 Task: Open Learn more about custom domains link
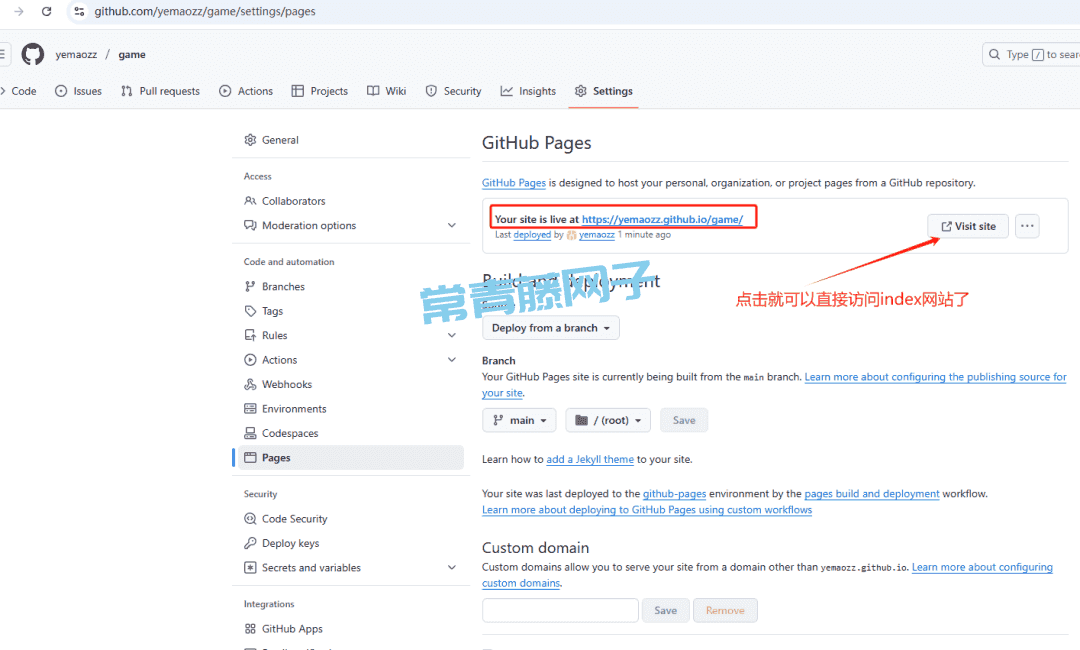tap(982, 567)
